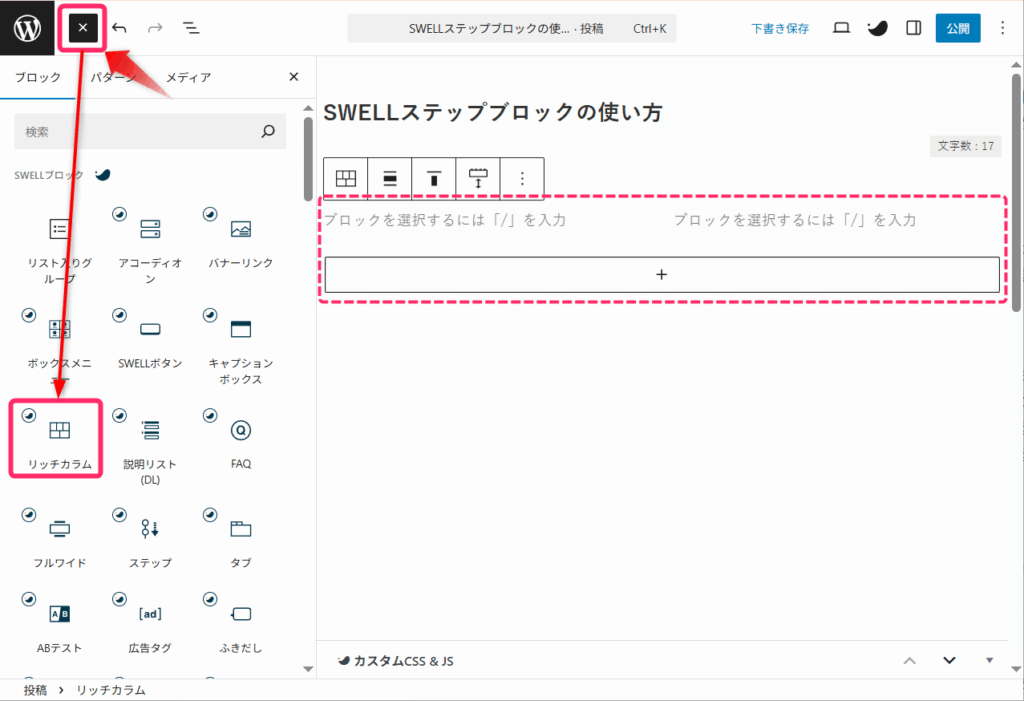Insert the Banner Link block

click(240, 240)
